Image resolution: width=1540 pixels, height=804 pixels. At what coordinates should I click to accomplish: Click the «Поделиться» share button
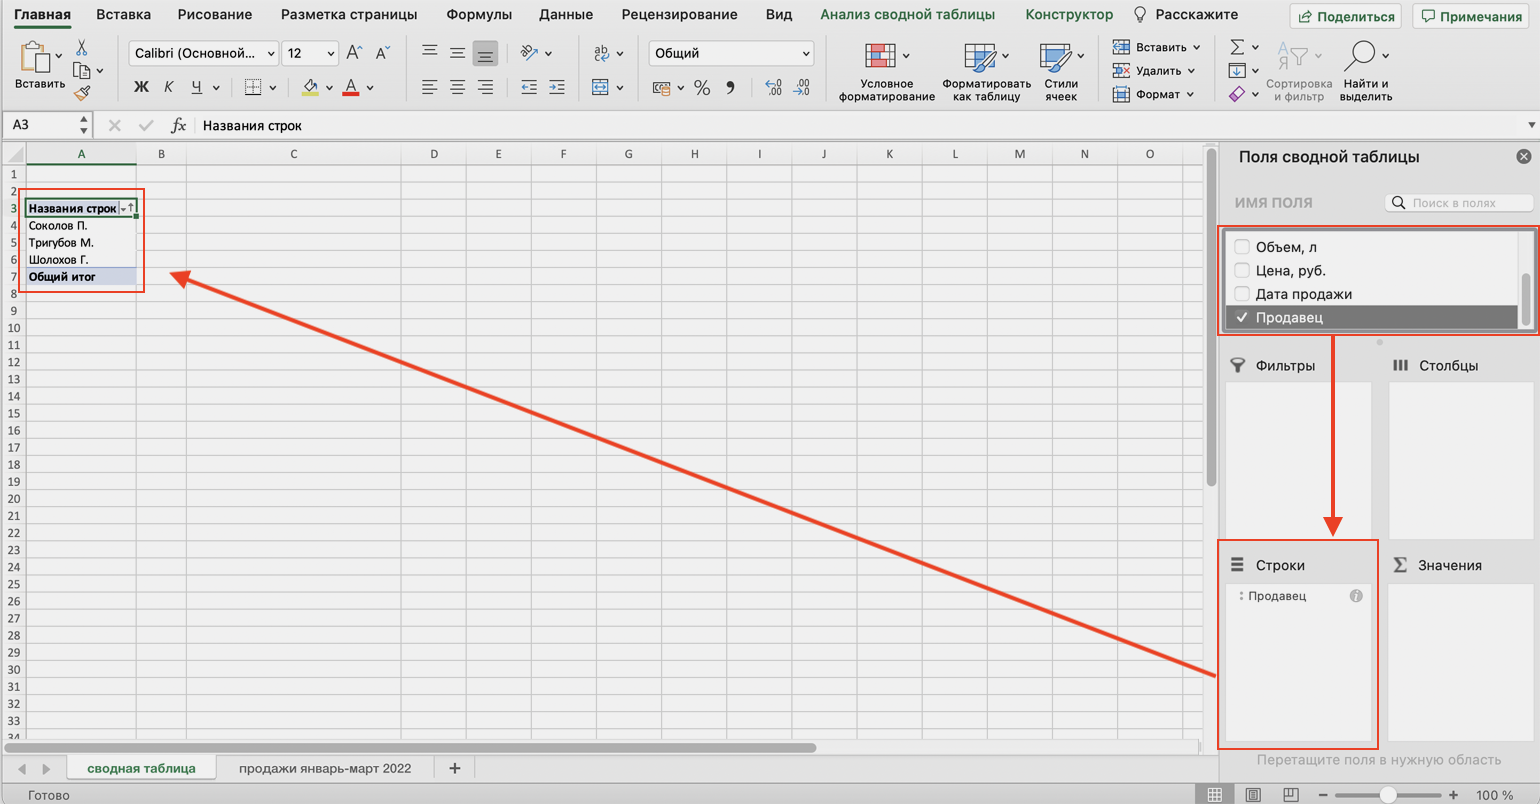pos(1345,16)
